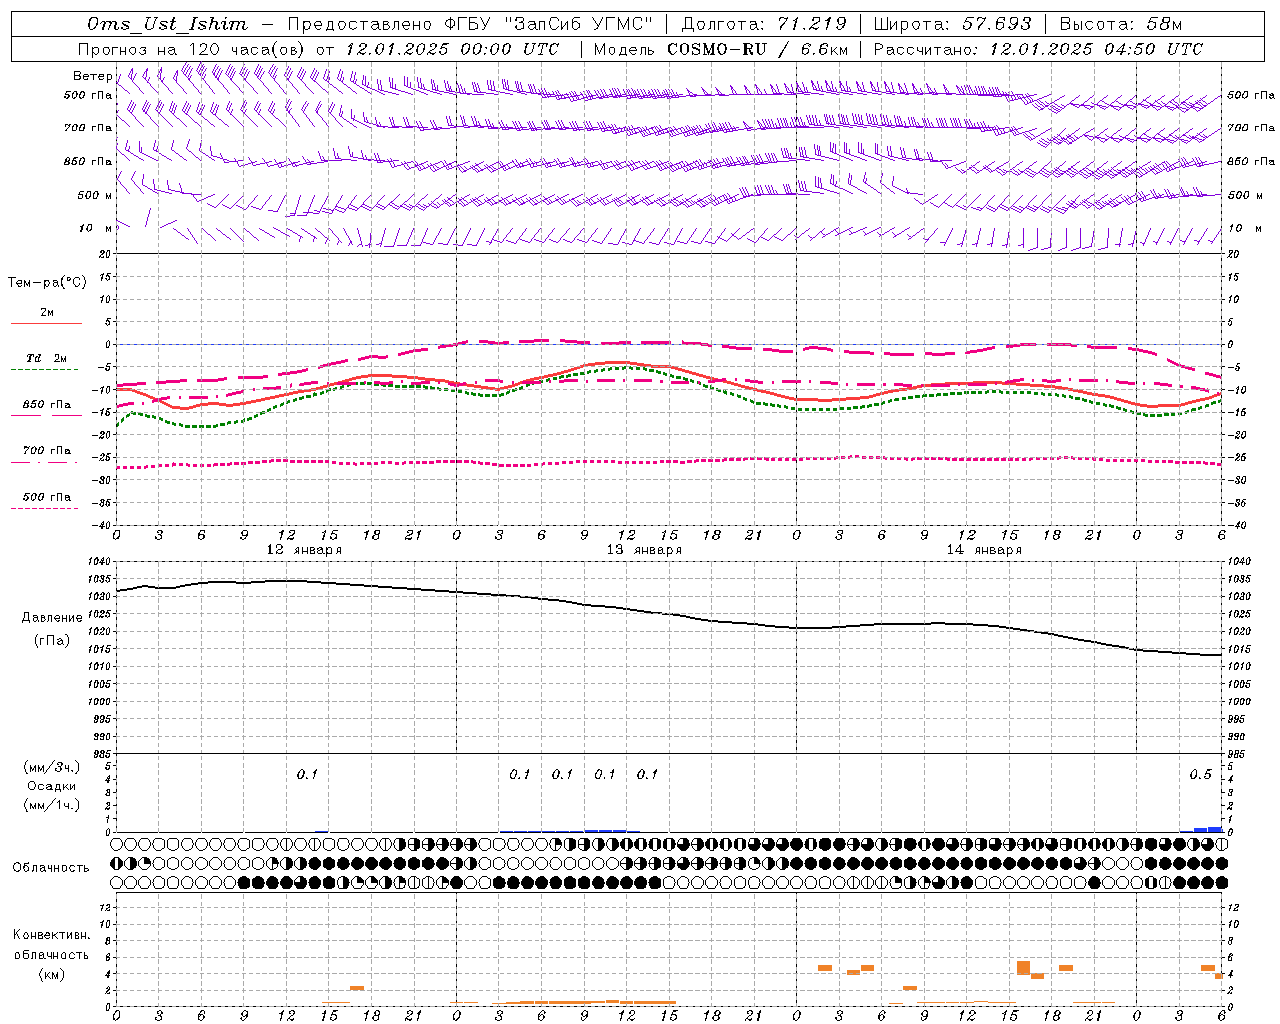Screen dimensions: 1280x1024
Task: Click the 13 января date label
Action: pyautogui.click(x=644, y=550)
